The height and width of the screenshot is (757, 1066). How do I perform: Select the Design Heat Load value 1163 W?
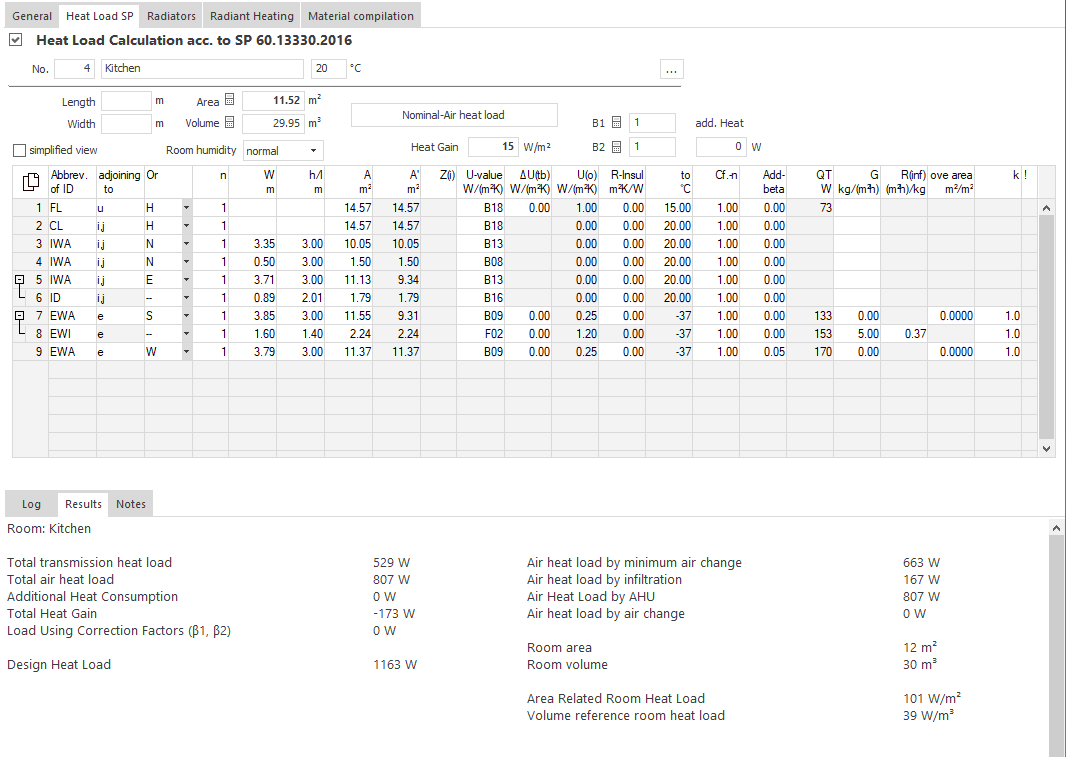pos(395,665)
